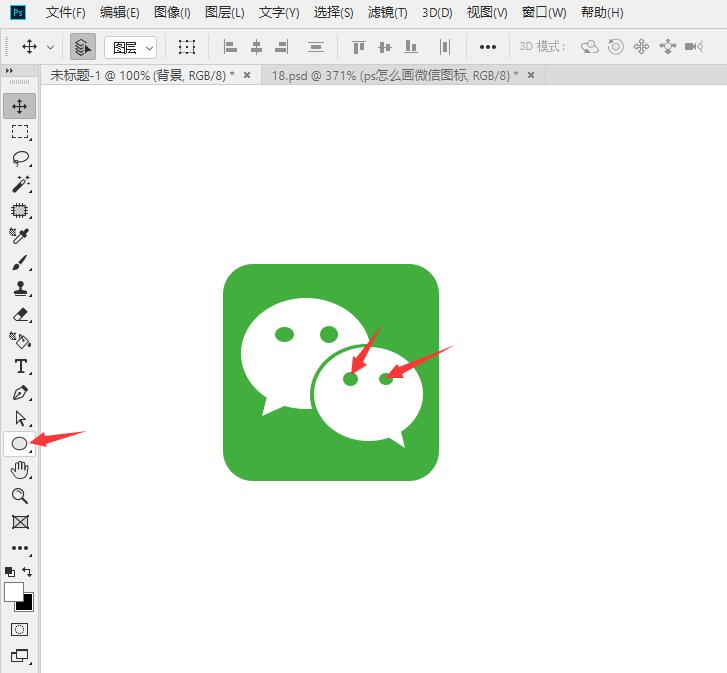Select the Frame tool
Viewport: 727px width, 673px height.
(x=20, y=522)
